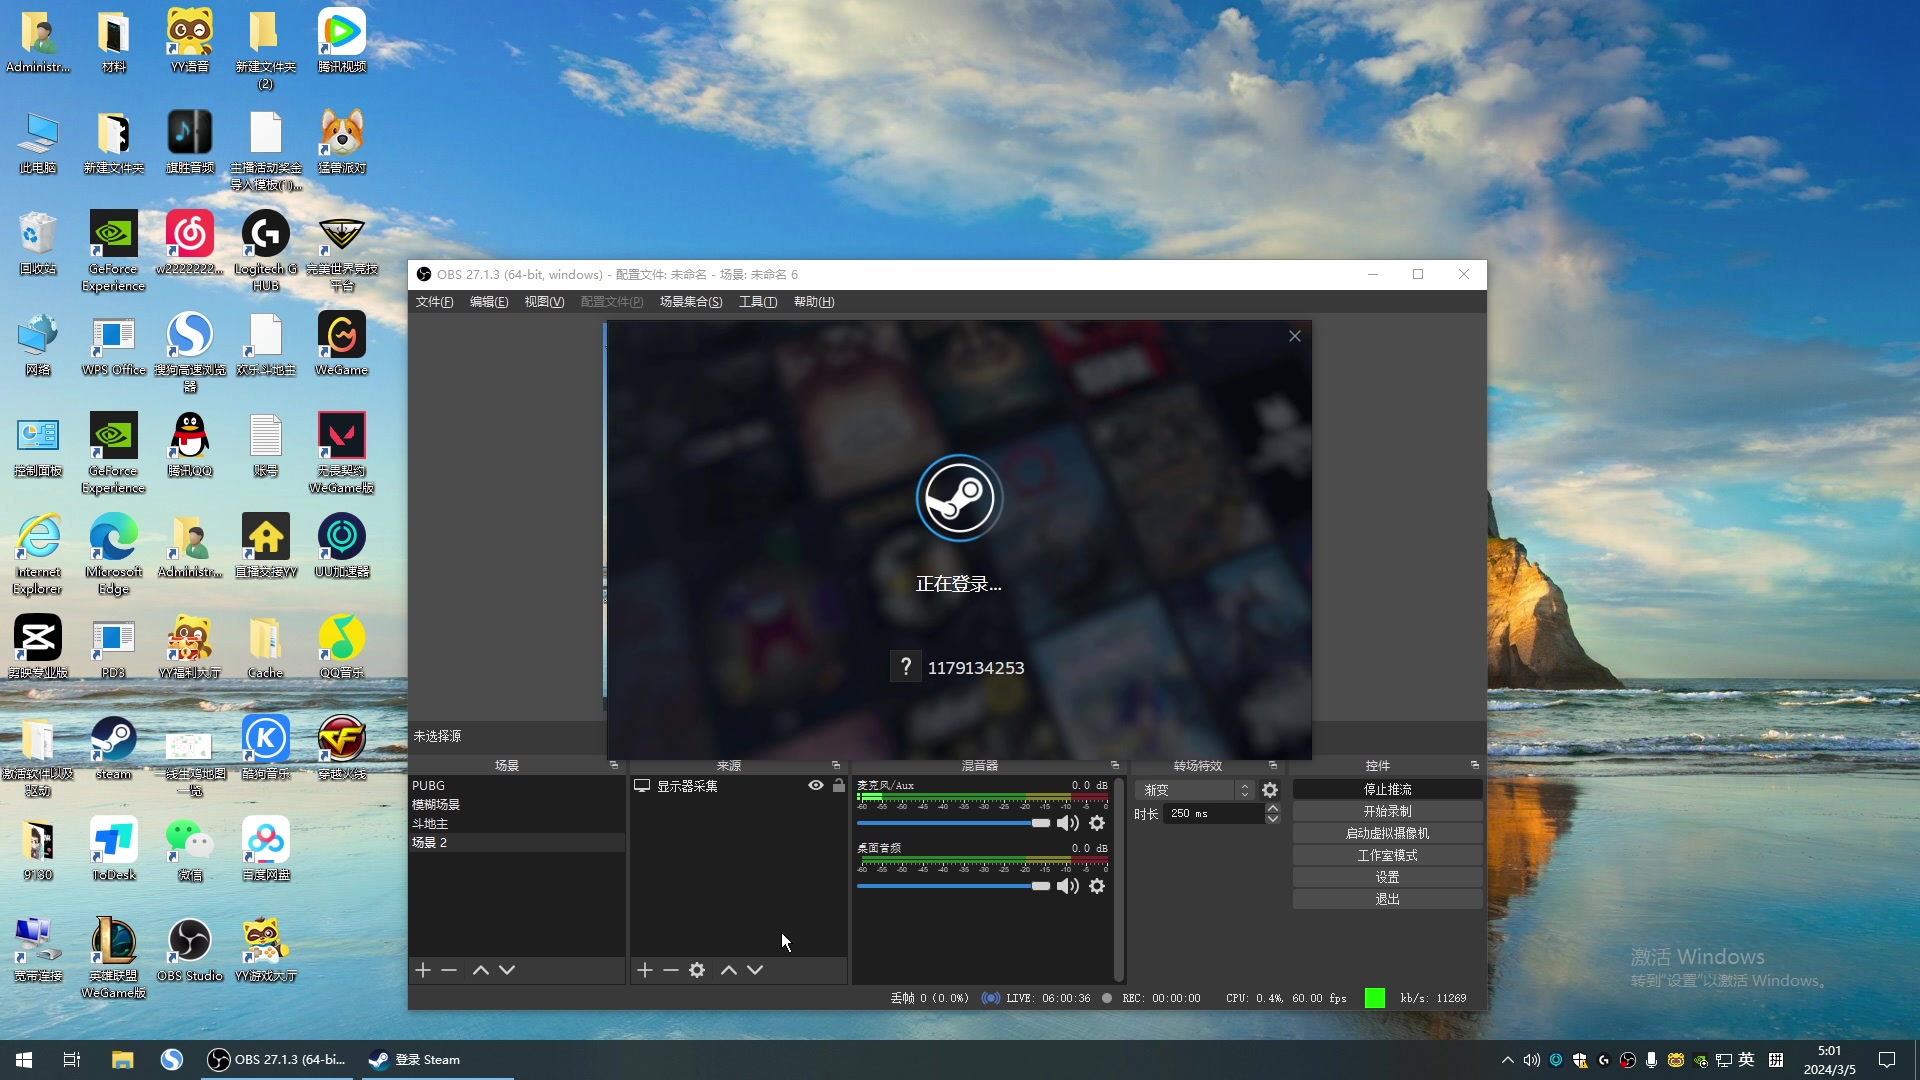The image size is (1920, 1080).
Task: Move the source up in sources list
Action: pyautogui.click(x=729, y=970)
